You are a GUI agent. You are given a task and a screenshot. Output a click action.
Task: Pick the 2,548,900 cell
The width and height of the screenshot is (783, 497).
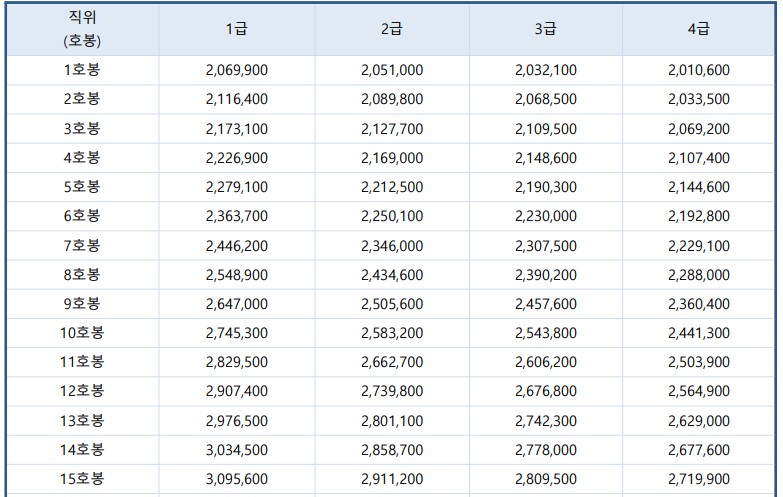tap(237, 275)
